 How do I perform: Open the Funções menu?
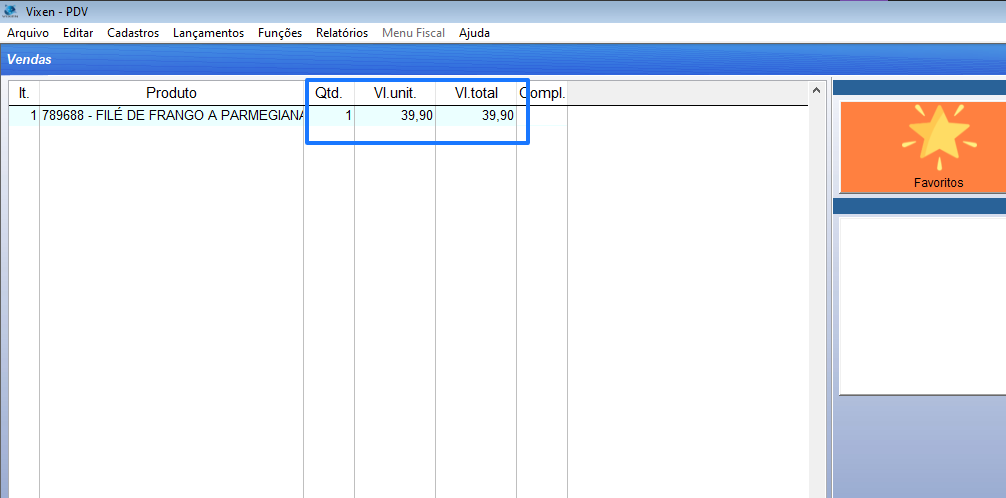click(x=280, y=33)
